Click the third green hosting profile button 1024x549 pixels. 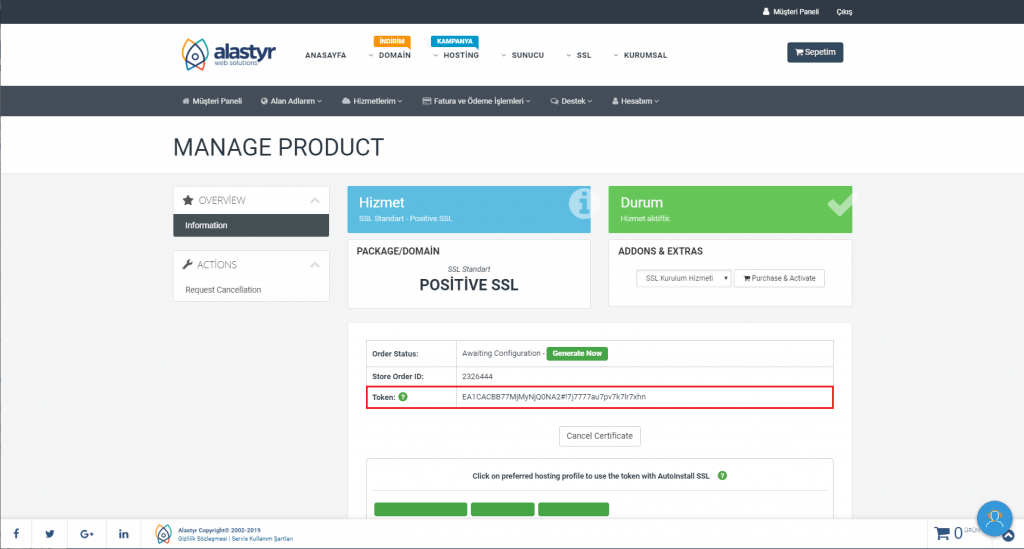click(573, 509)
